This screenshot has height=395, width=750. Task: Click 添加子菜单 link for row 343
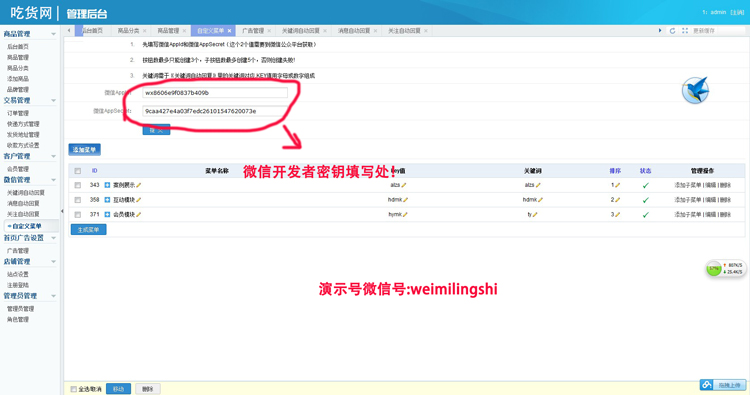click(687, 185)
